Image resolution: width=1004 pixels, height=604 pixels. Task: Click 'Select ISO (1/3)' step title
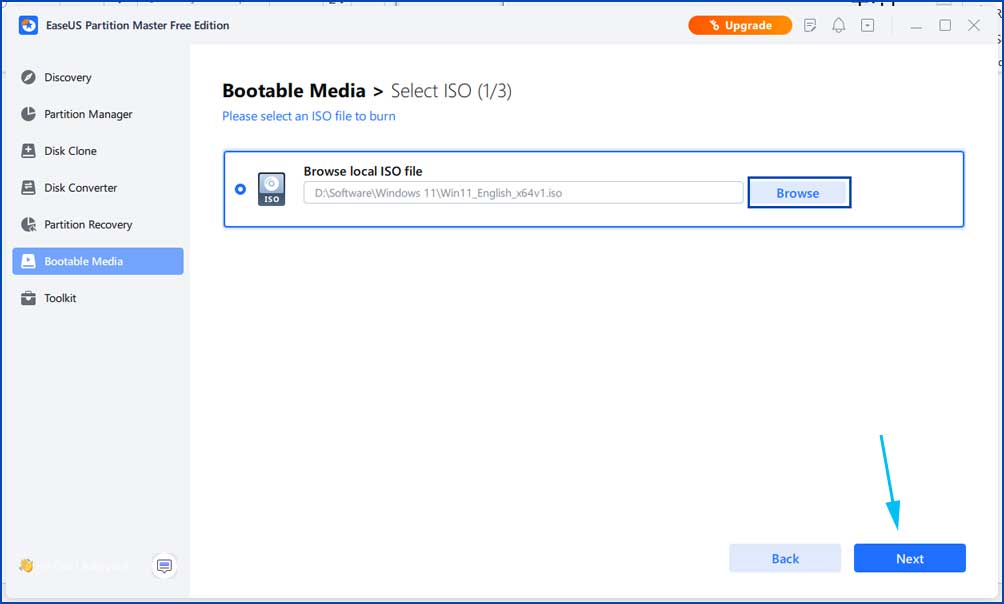point(451,91)
